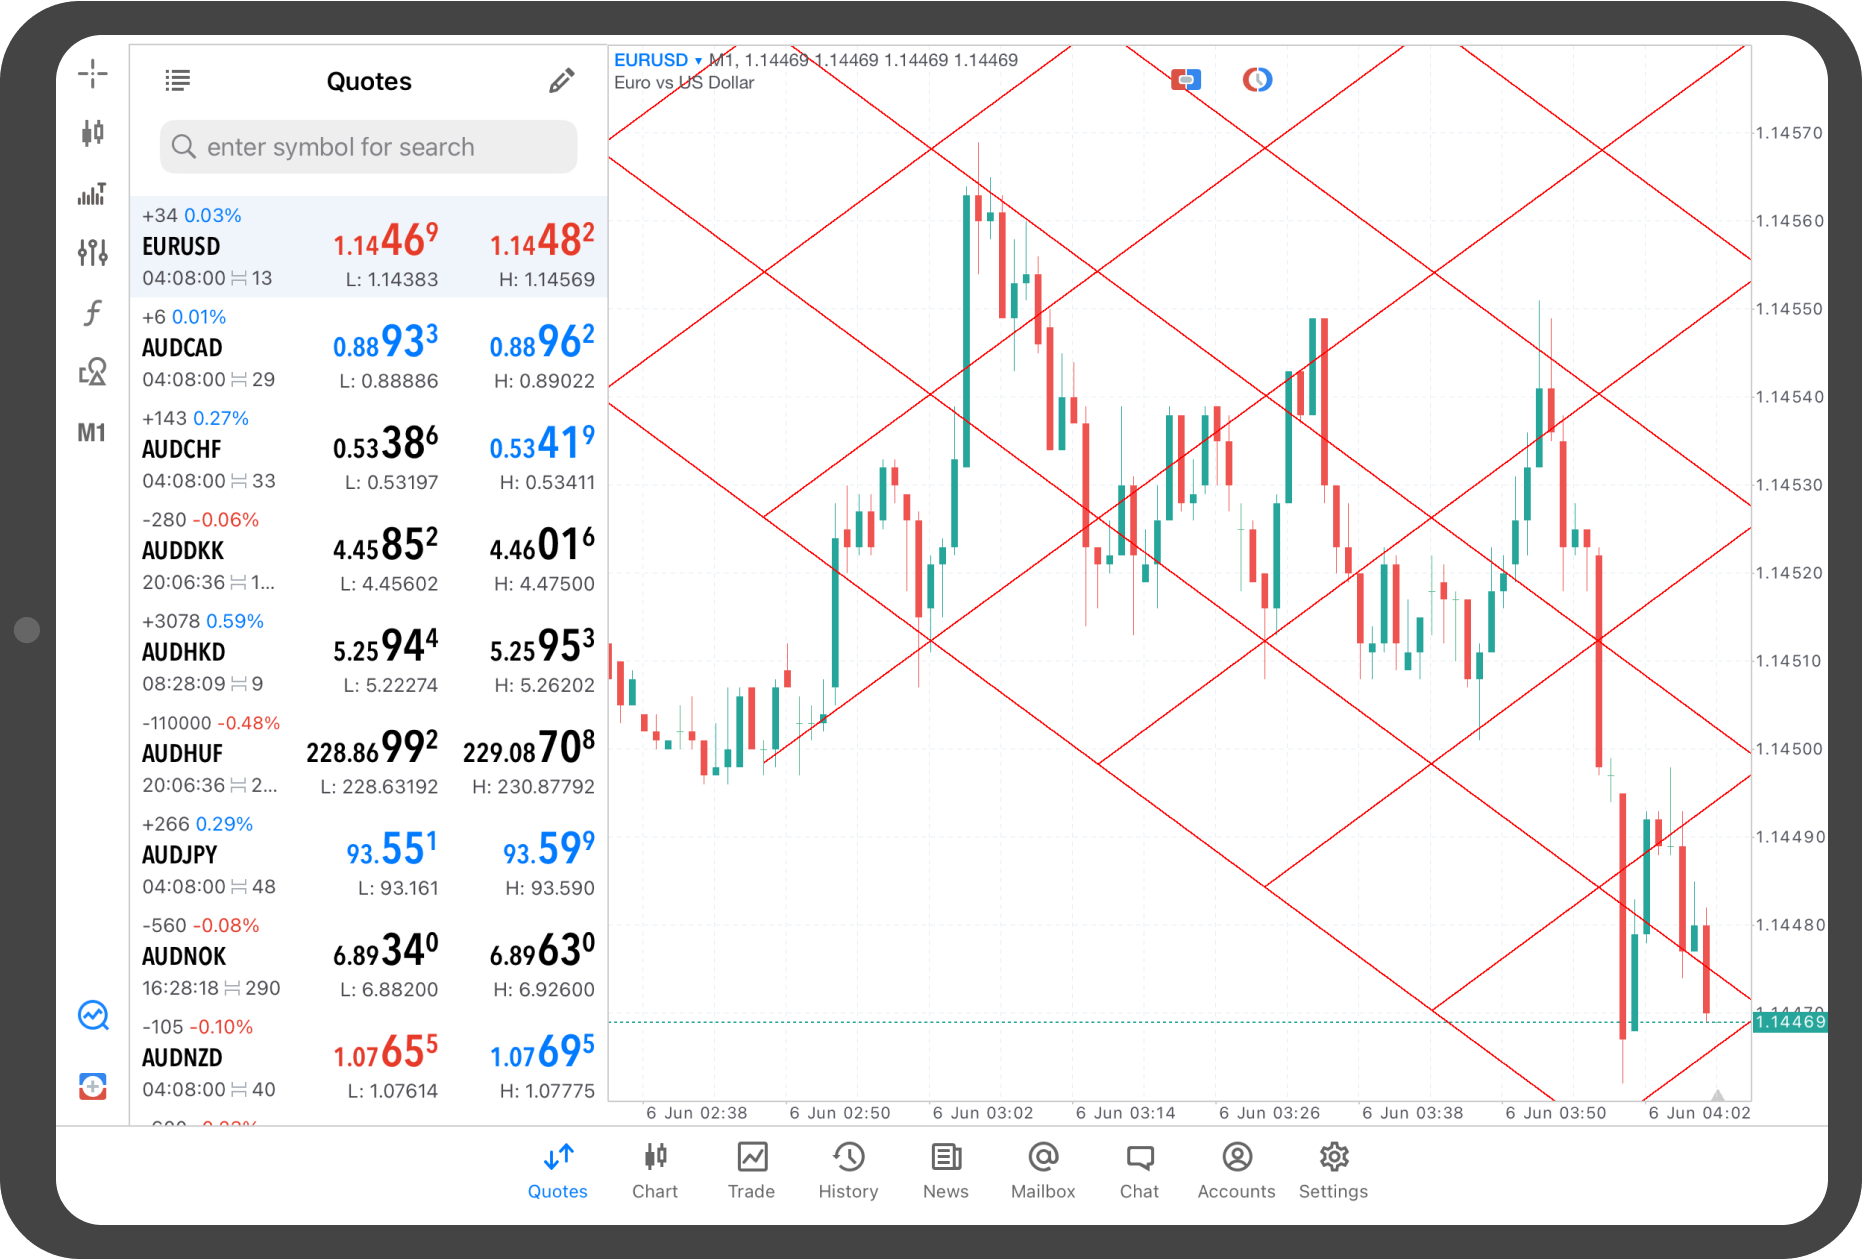The width and height of the screenshot is (1862, 1259).
Task: Open the Chat tab
Action: point(1139,1171)
